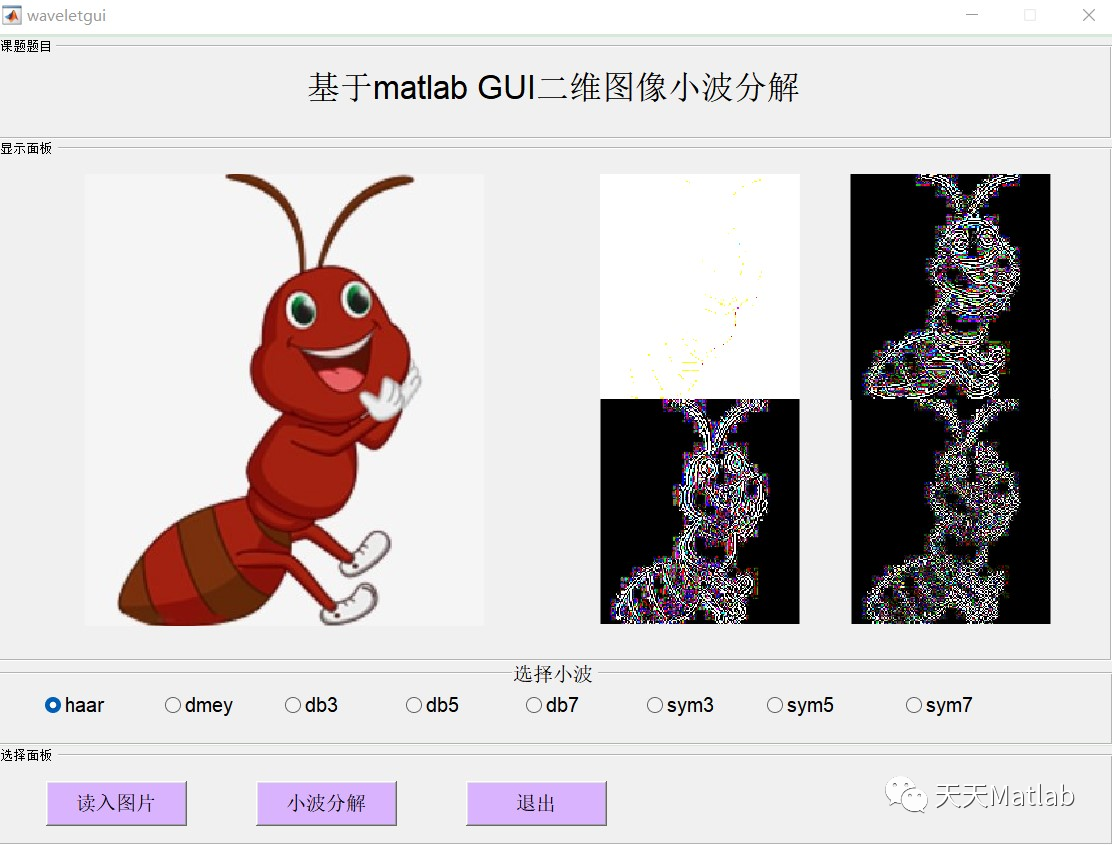
Task: Click the lower-middle detail coefficients image
Action: pos(699,510)
